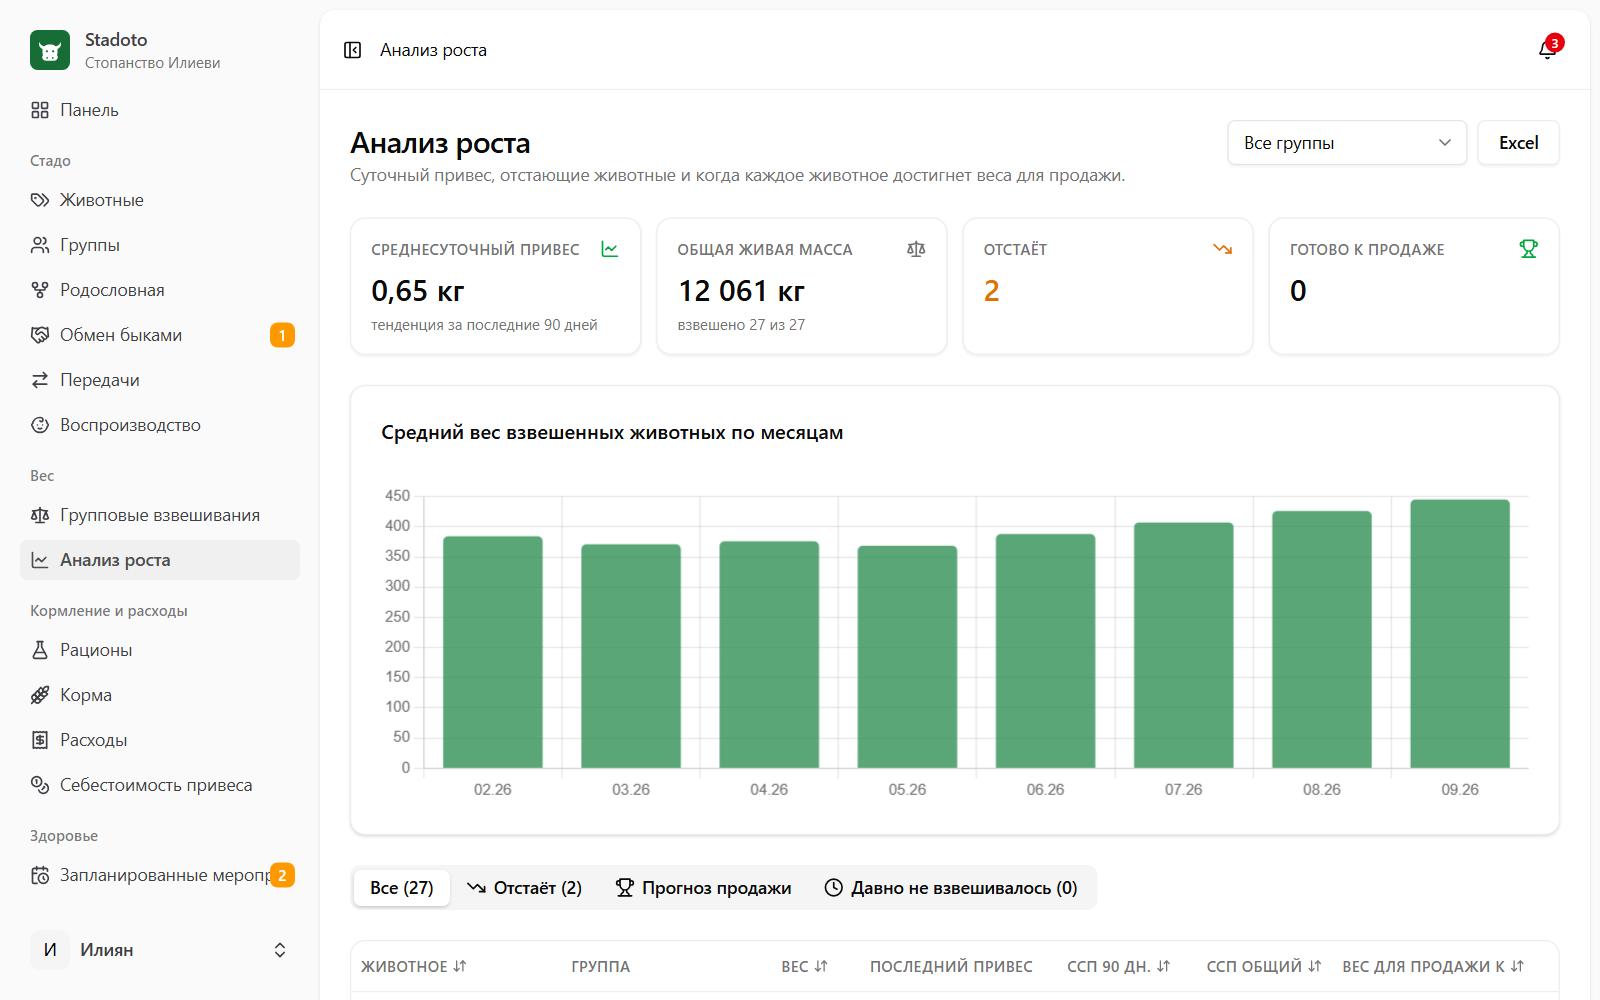Click the взвешено 27 из 27 text
The height and width of the screenshot is (1000, 1600).
(x=741, y=325)
